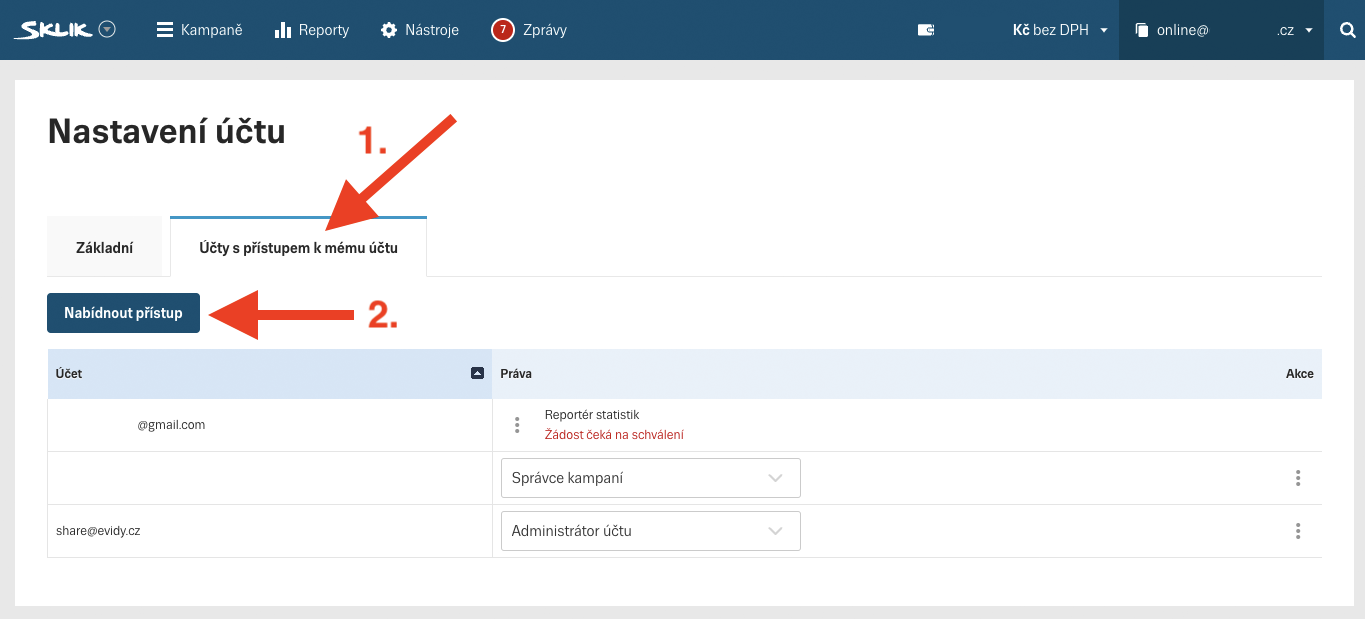Click the search magnifier icon
1365x619 pixels.
coord(1347,30)
